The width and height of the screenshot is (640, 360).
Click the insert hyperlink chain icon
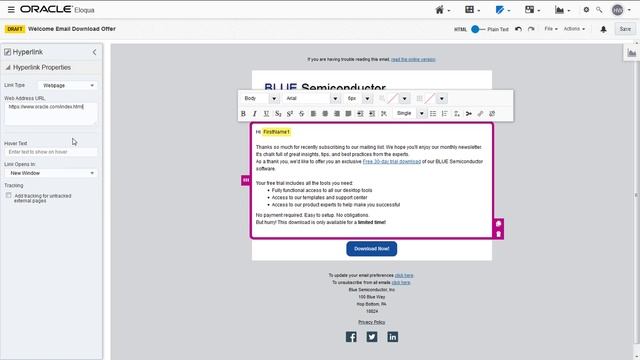(480, 113)
